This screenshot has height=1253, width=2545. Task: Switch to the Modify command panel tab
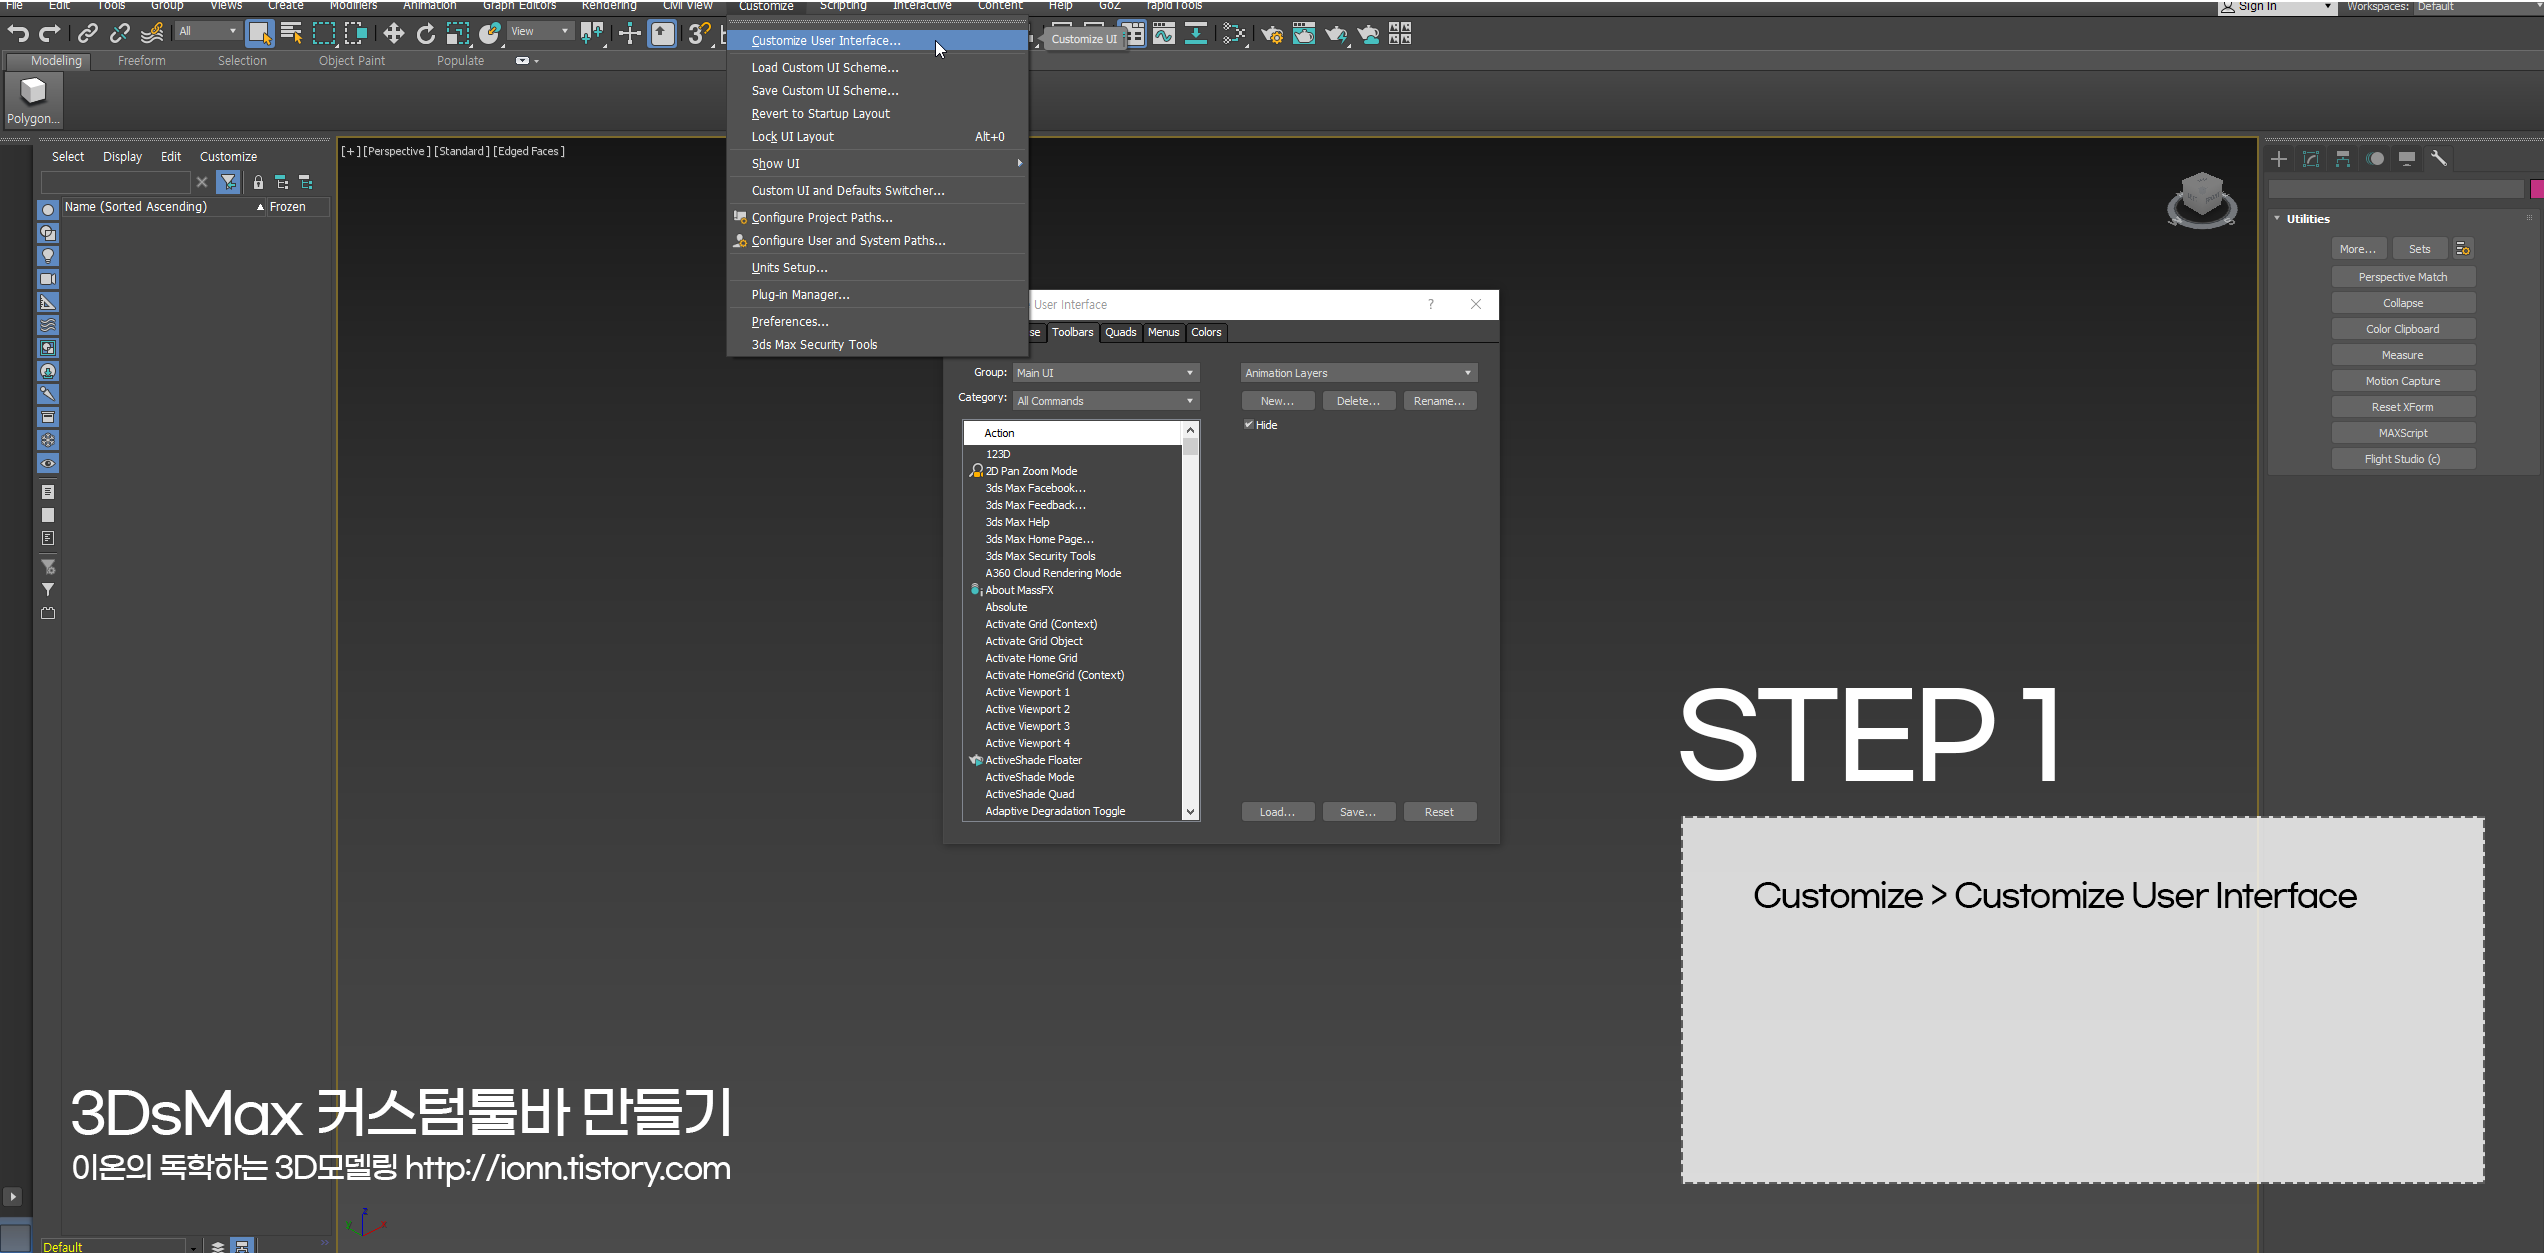[2311, 158]
